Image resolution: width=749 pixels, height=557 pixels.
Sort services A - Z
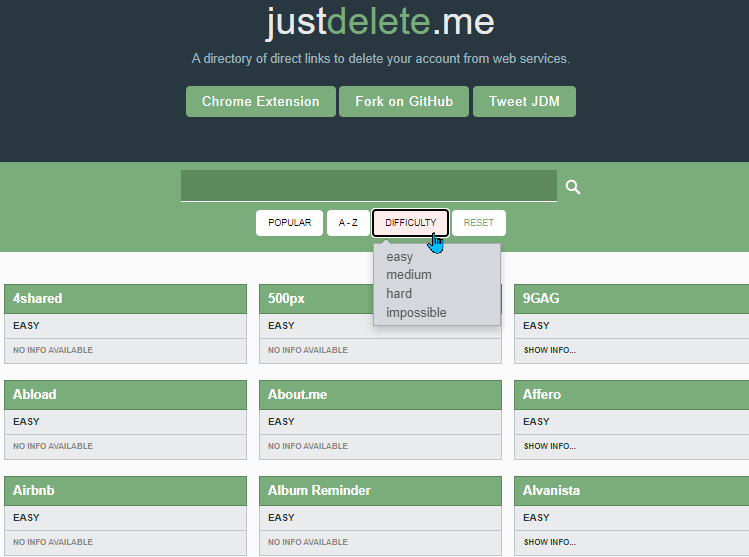pos(348,223)
